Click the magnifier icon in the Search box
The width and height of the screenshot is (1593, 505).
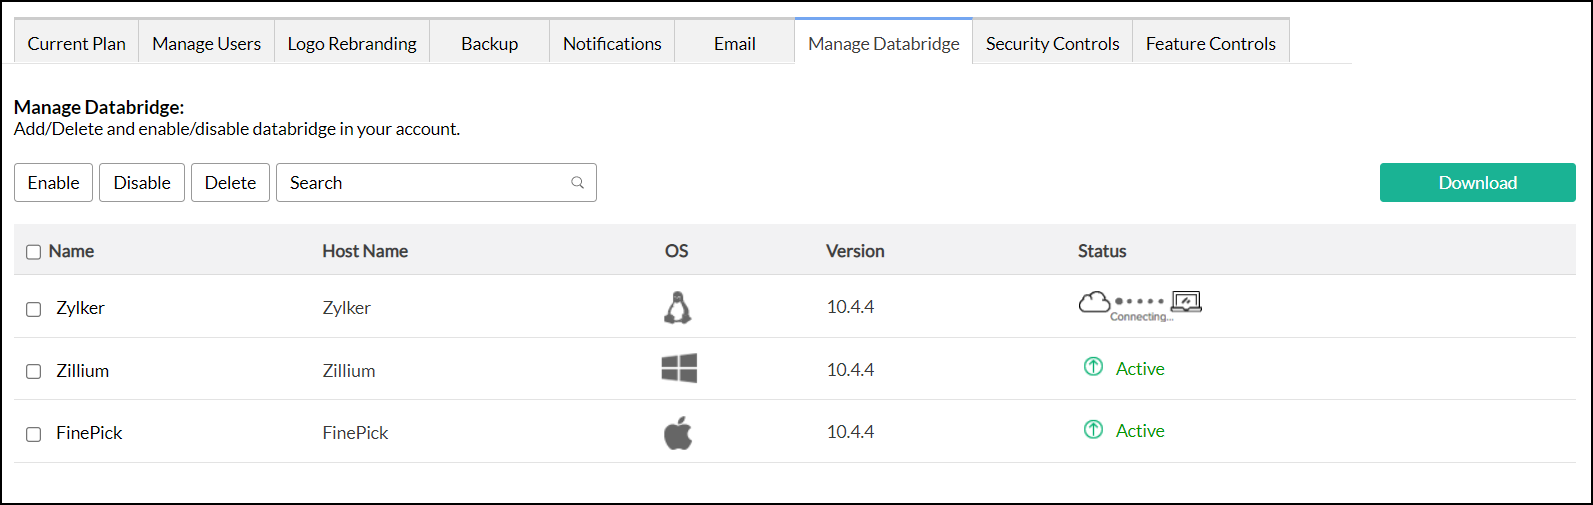coord(577,183)
